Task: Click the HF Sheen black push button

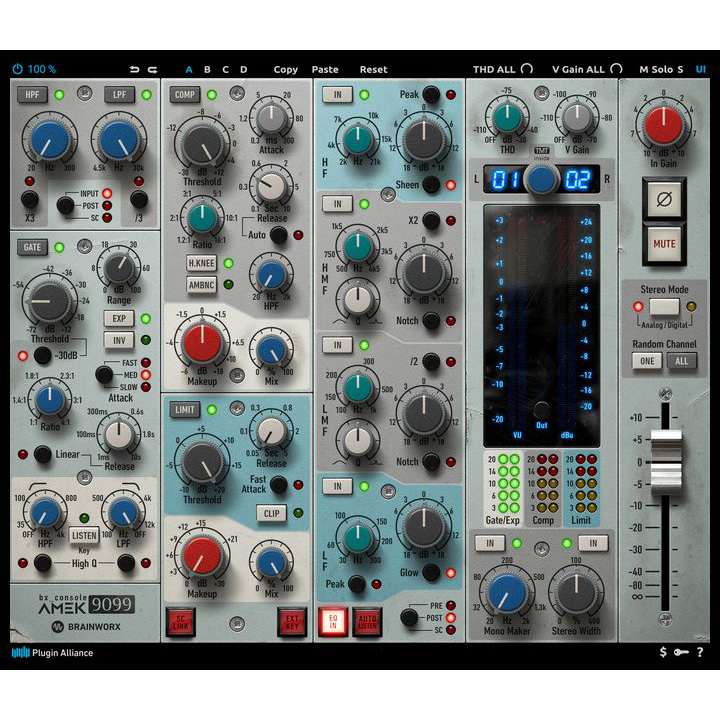Action: (431, 185)
